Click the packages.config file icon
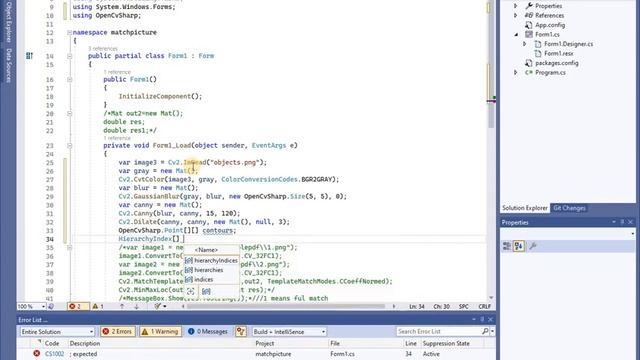Image resolution: width=640 pixels, height=360 pixels. (529, 63)
